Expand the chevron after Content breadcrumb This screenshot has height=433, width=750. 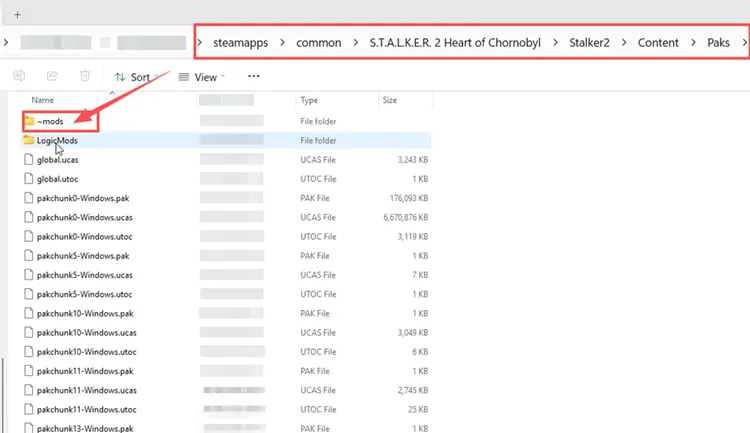[693, 43]
